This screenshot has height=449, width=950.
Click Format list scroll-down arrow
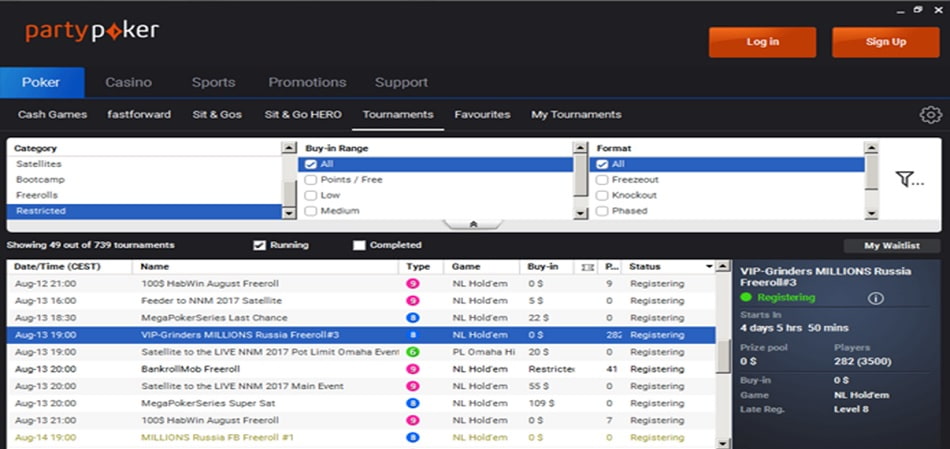(871, 213)
